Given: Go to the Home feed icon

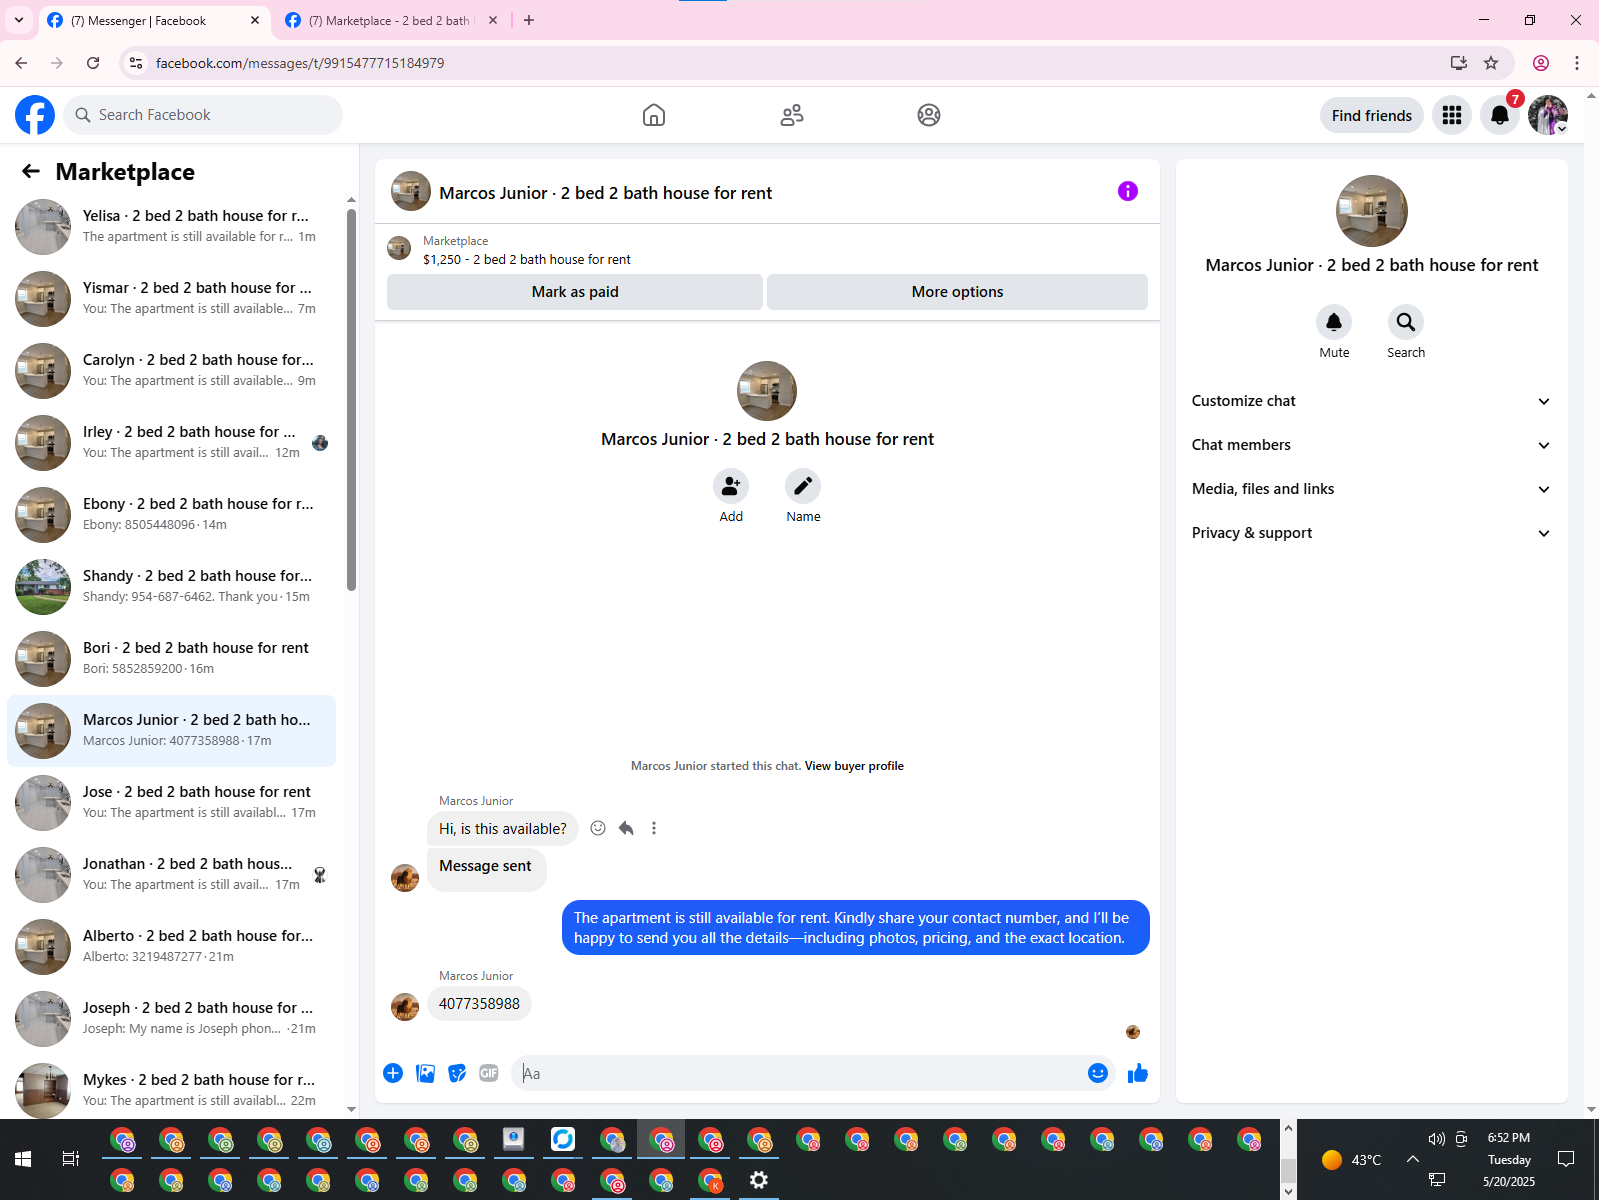Looking at the screenshot, I should (x=654, y=115).
